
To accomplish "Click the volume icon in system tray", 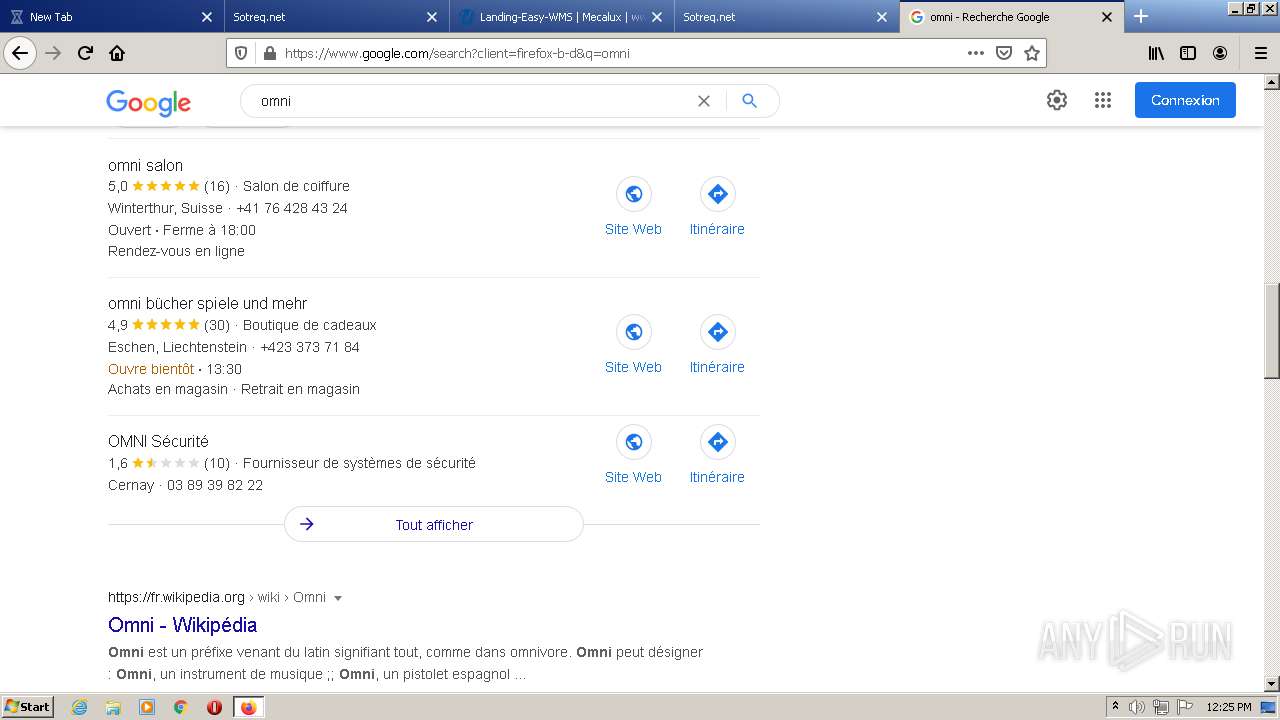I will pyautogui.click(x=1137, y=707).
